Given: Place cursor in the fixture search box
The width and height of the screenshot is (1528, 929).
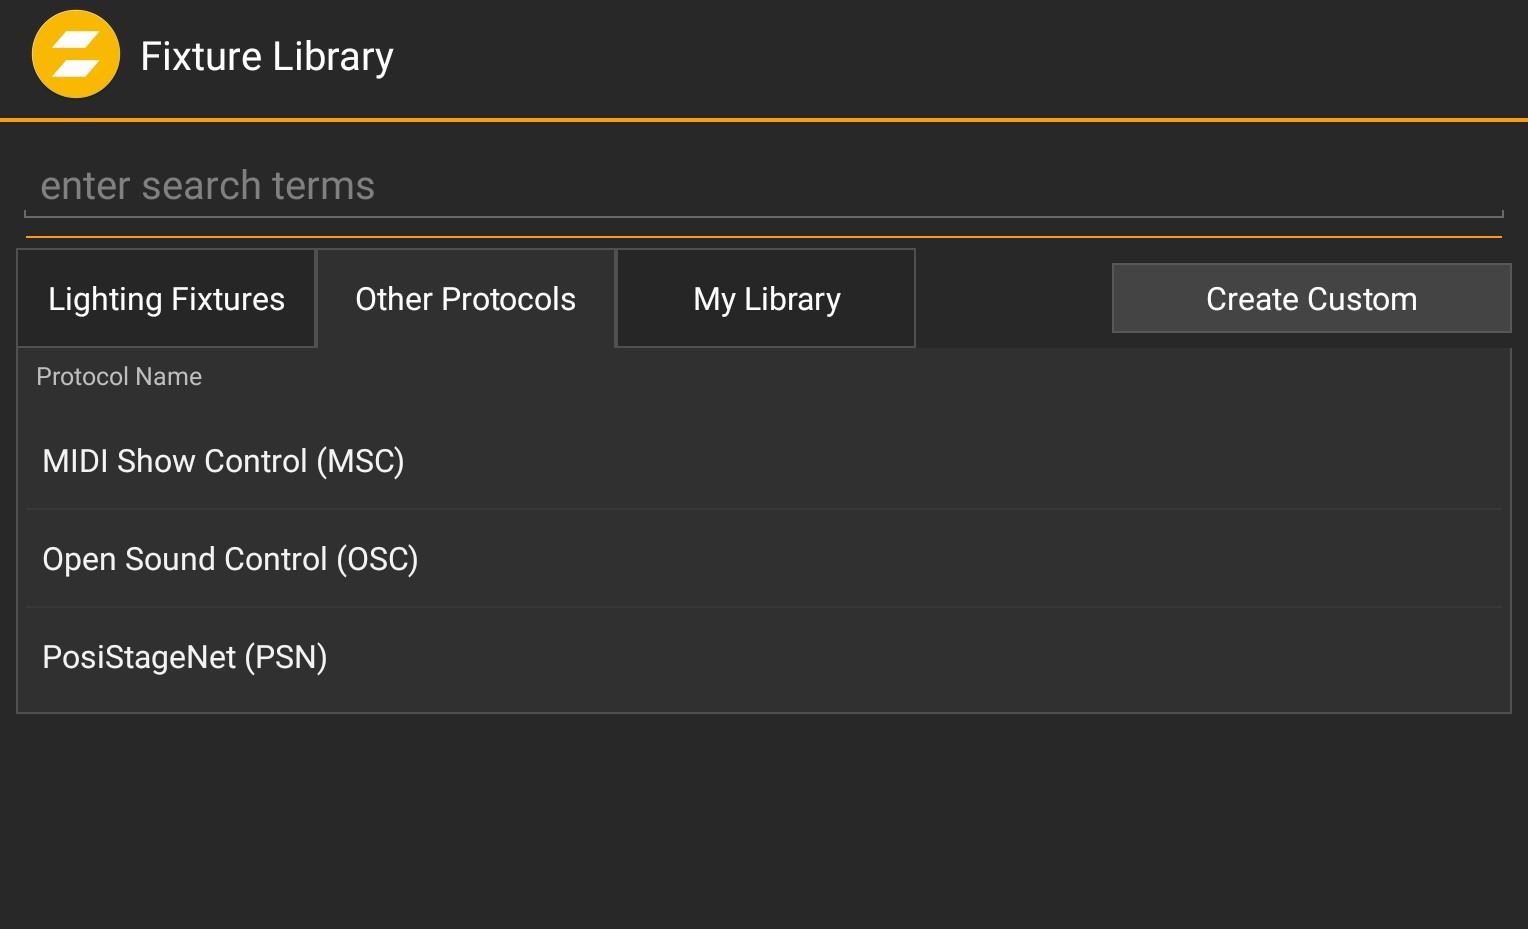Looking at the screenshot, I should pyautogui.click(x=762, y=186).
